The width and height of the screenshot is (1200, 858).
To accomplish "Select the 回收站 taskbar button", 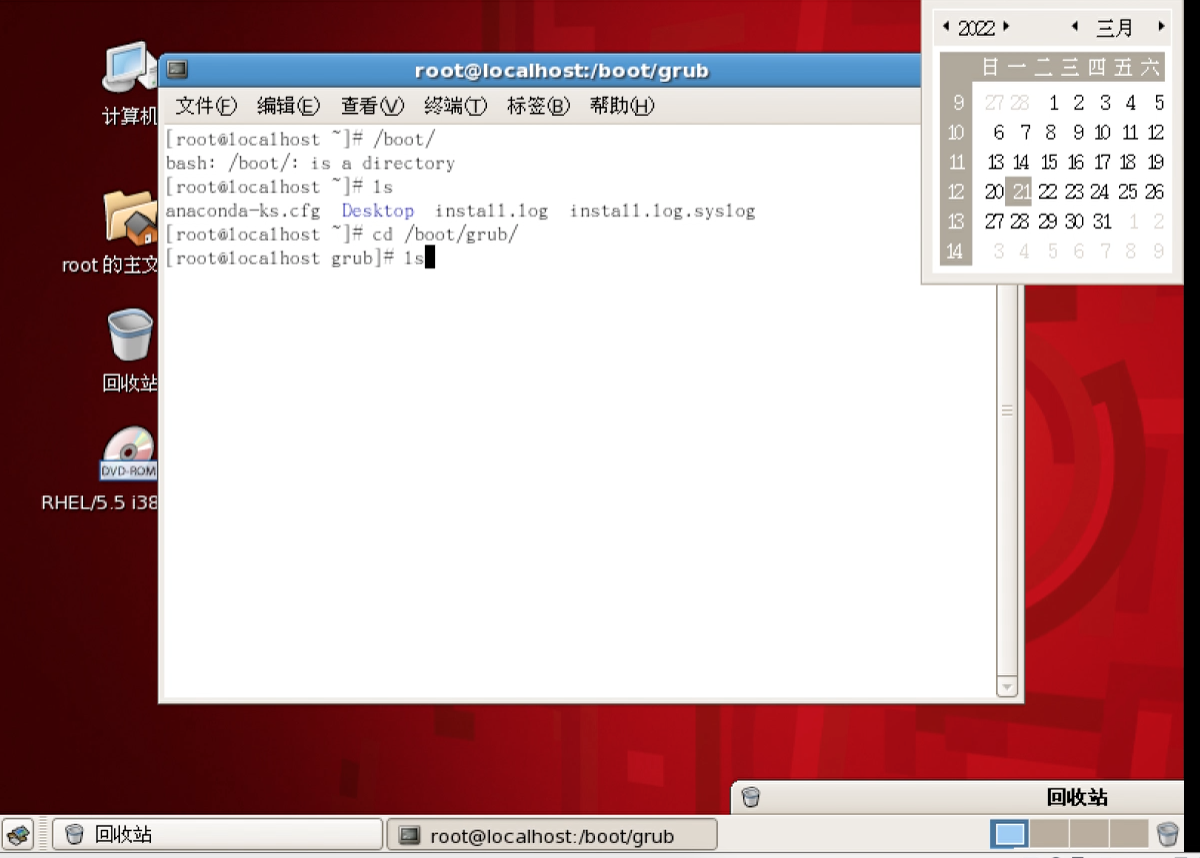I will pyautogui.click(x=218, y=834).
